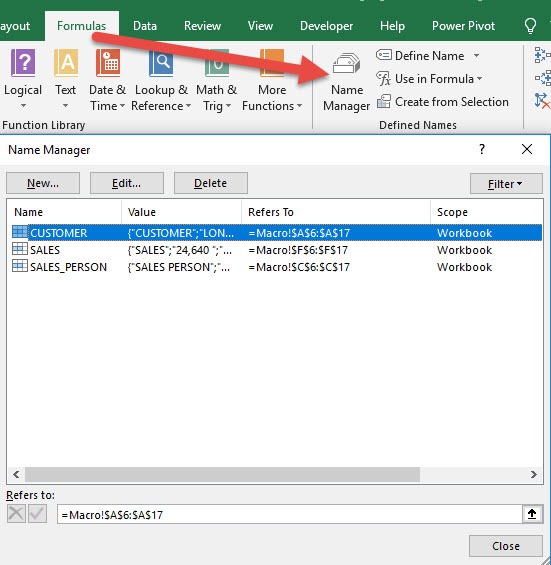Switch to the Data tab
The height and width of the screenshot is (565, 551).
point(145,26)
